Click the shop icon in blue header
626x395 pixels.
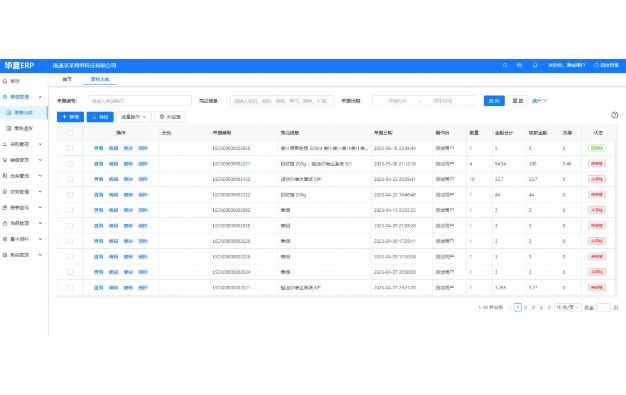(x=519, y=65)
